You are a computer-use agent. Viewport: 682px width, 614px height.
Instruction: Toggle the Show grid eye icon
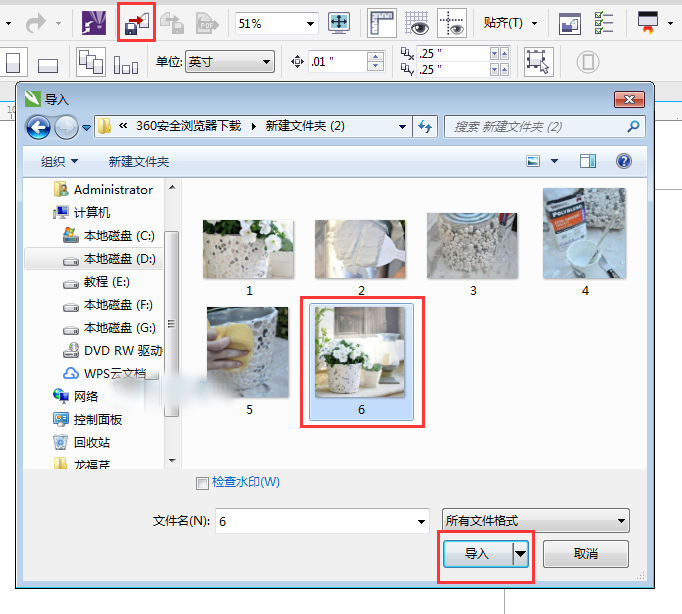(x=416, y=23)
